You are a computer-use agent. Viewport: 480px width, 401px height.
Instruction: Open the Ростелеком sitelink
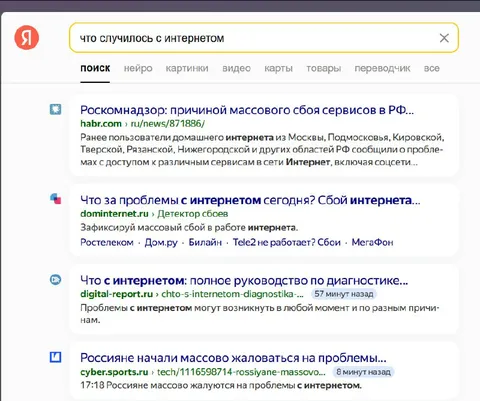point(107,242)
